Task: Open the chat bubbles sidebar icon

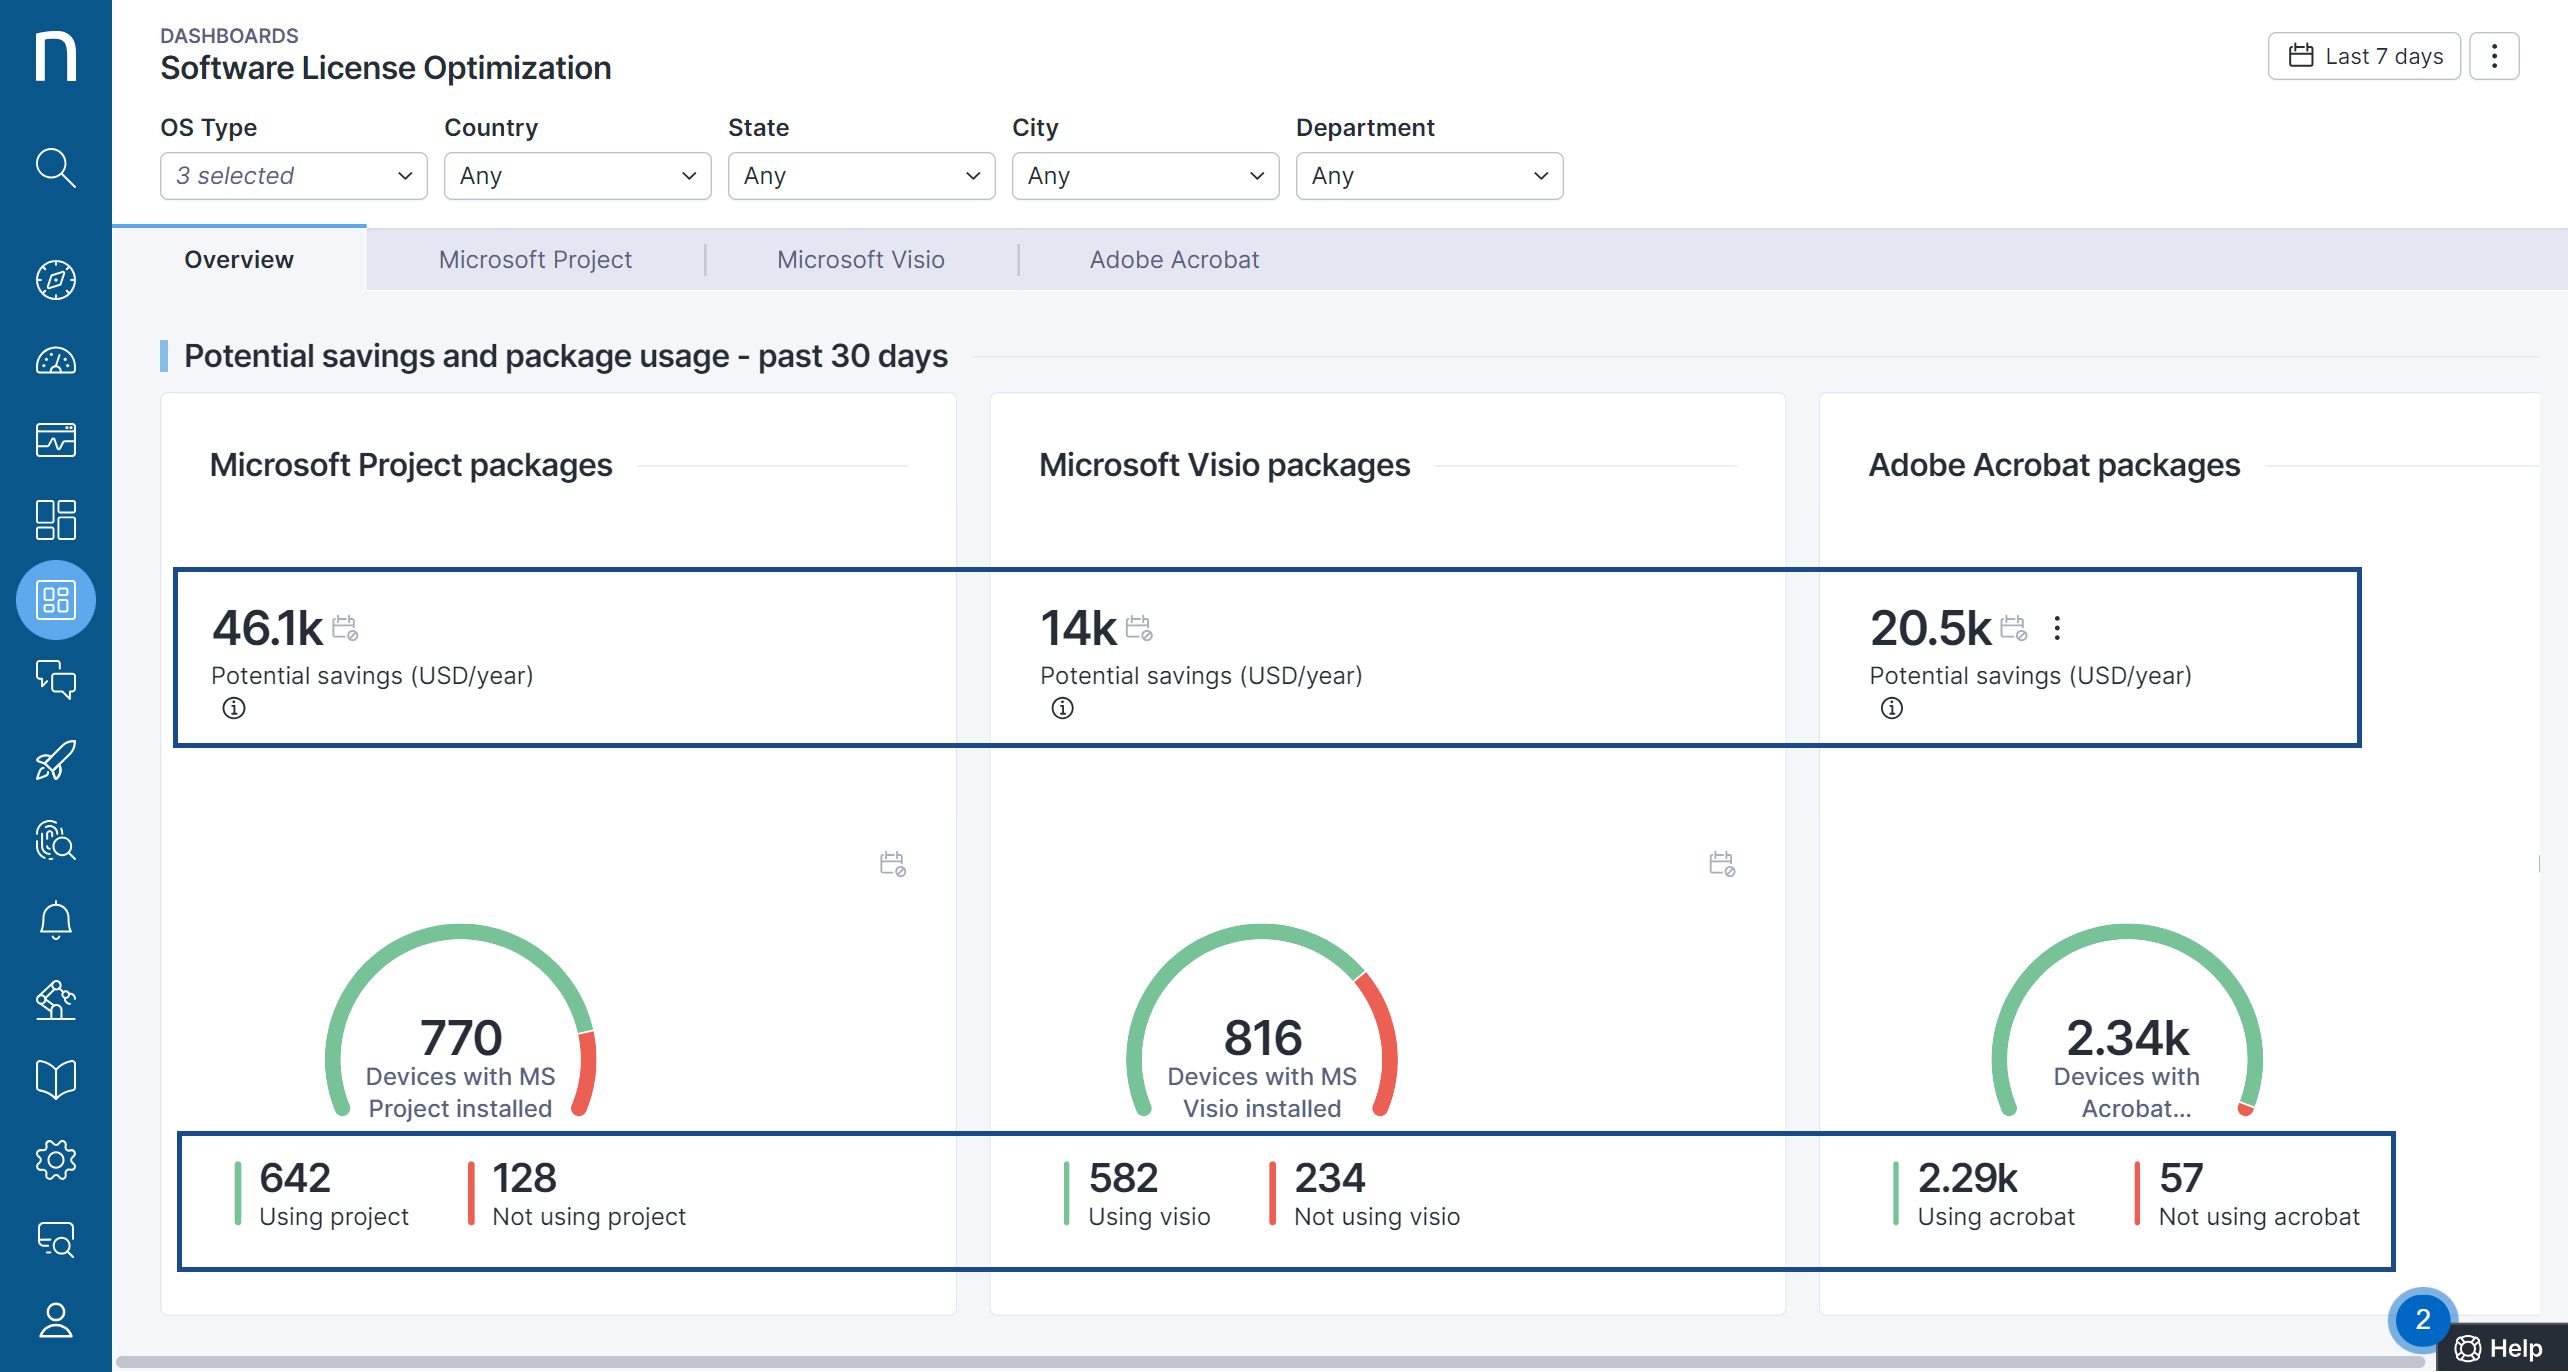Action: pyautogui.click(x=55, y=680)
